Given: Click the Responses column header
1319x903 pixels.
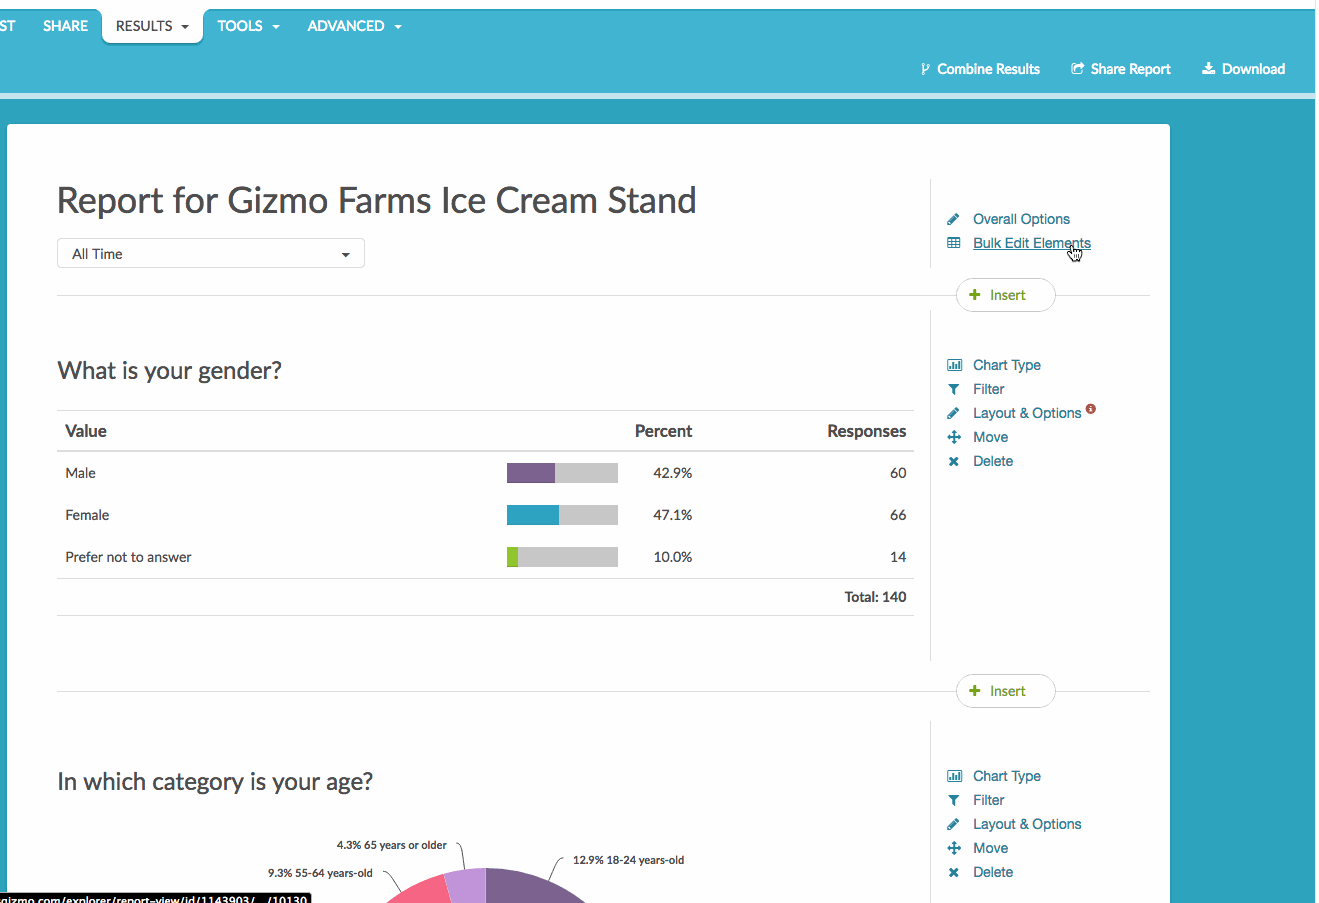Looking at the screenshot, I should [867, 431].
